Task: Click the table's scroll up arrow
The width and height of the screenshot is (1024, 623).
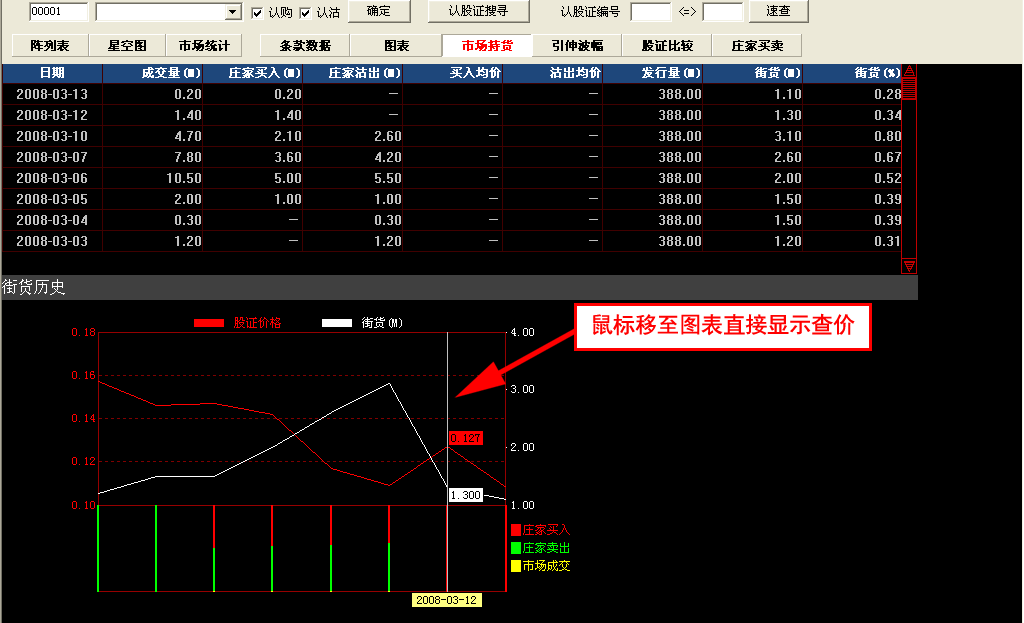Action: 909,72
